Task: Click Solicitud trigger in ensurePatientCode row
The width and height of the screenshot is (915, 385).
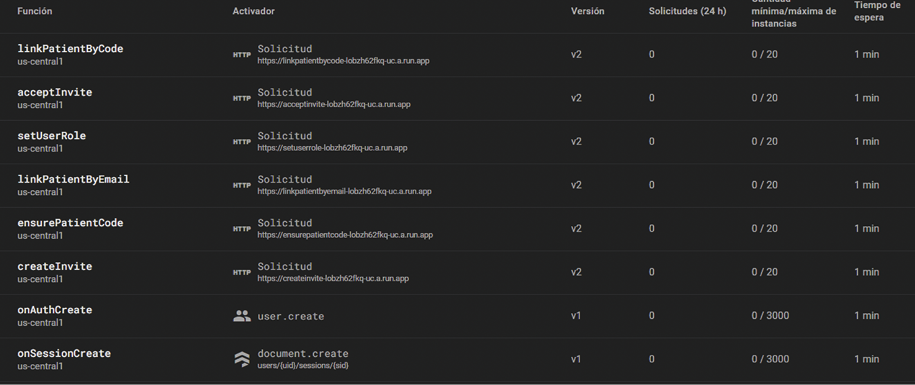Action: [285, 223]
